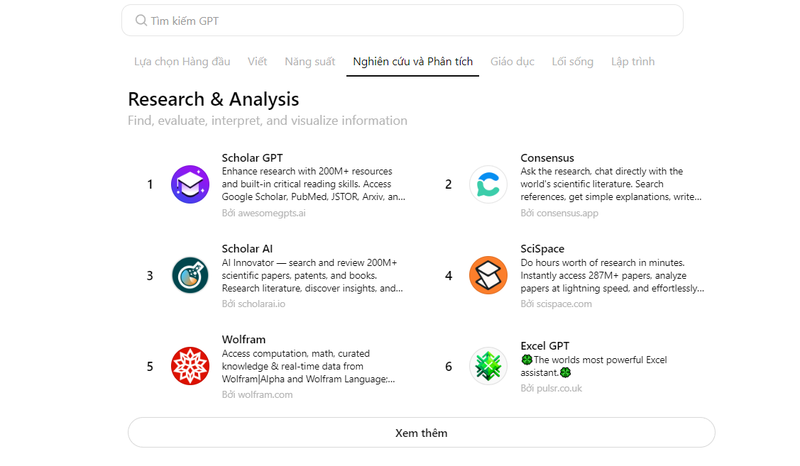Focus the Tìm kiếm GPT search field
Viewport: 800px width, 466px height.
[x=402, y=20]
